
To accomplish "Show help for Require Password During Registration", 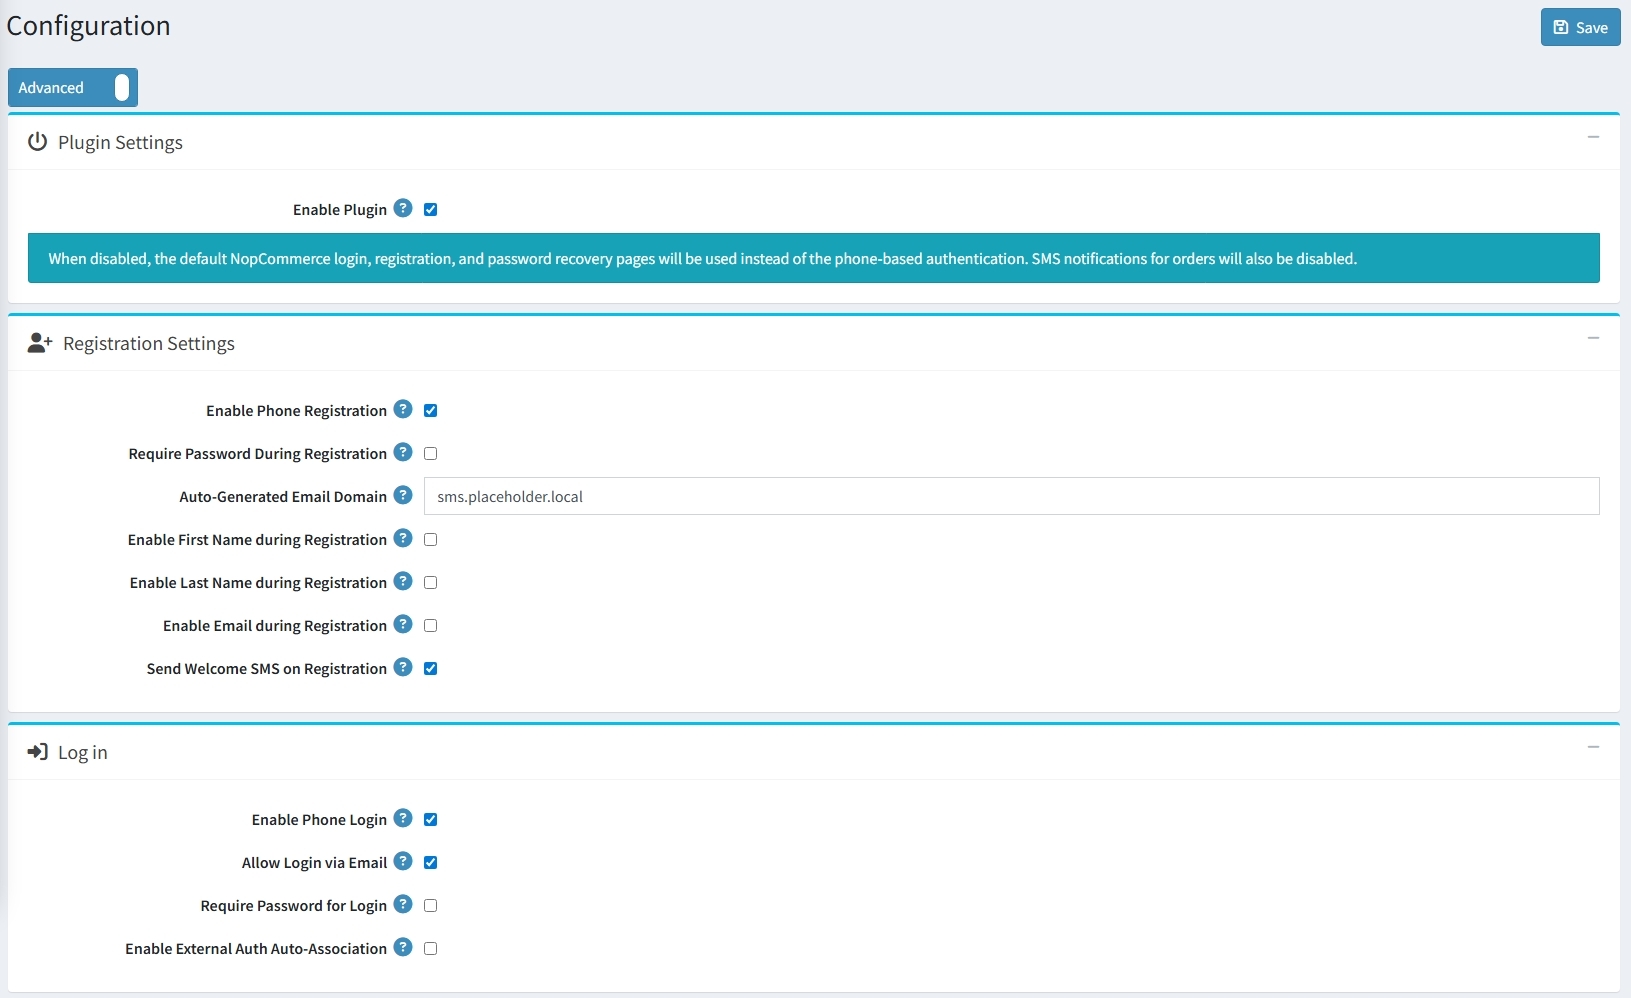I will pos(403,452).
